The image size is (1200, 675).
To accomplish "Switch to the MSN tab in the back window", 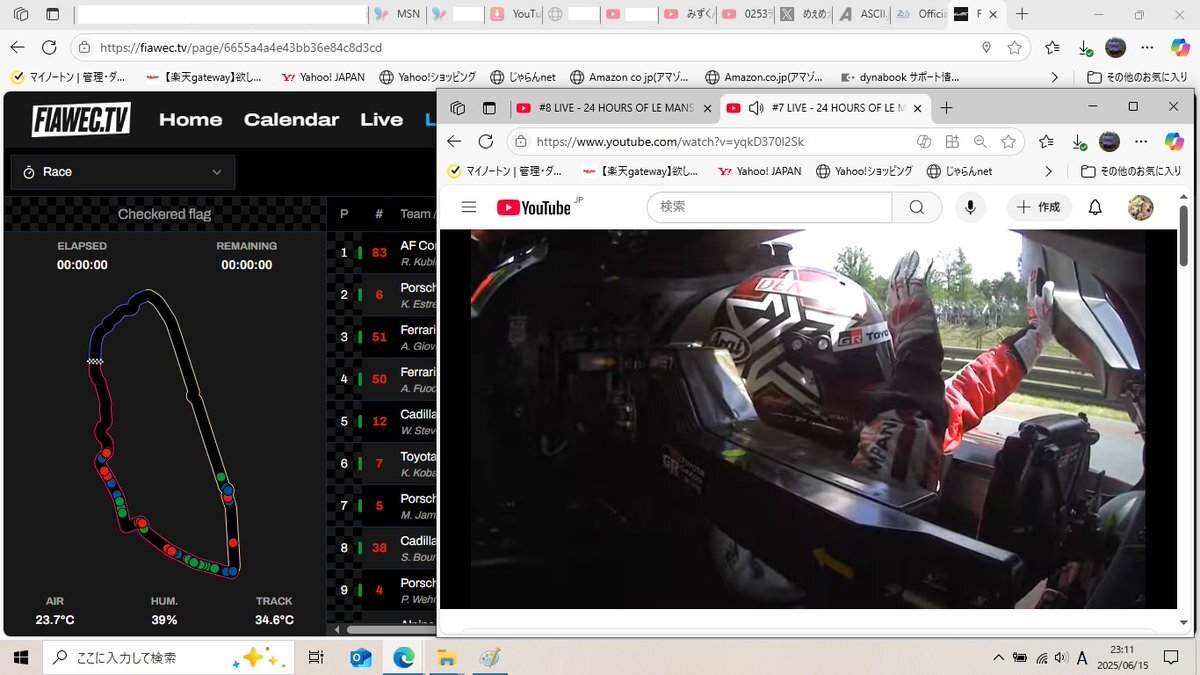I will (x=397, y=15).
